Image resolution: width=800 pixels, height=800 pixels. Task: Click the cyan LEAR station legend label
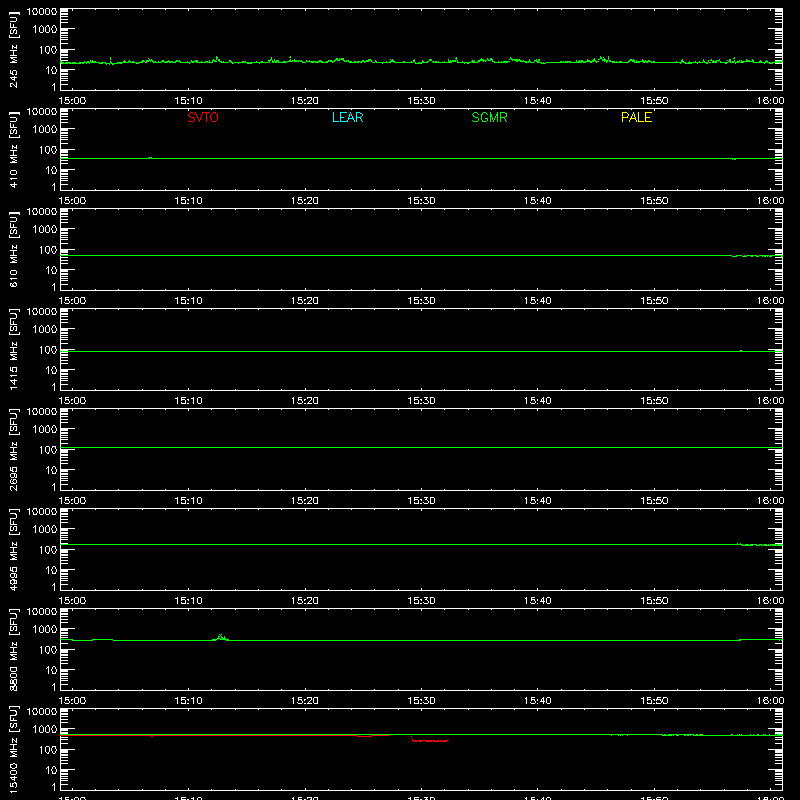(x=347, y=117)
